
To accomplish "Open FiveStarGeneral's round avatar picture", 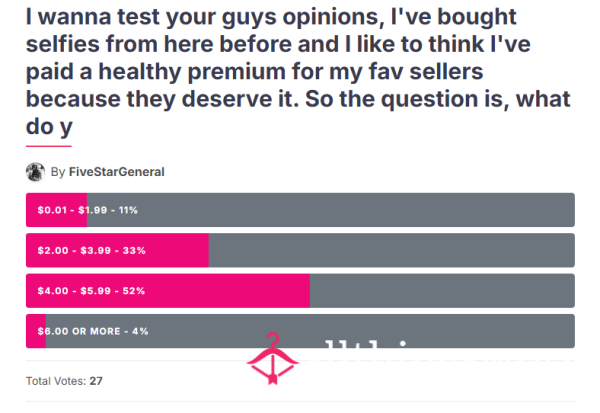I will (35, 172).
